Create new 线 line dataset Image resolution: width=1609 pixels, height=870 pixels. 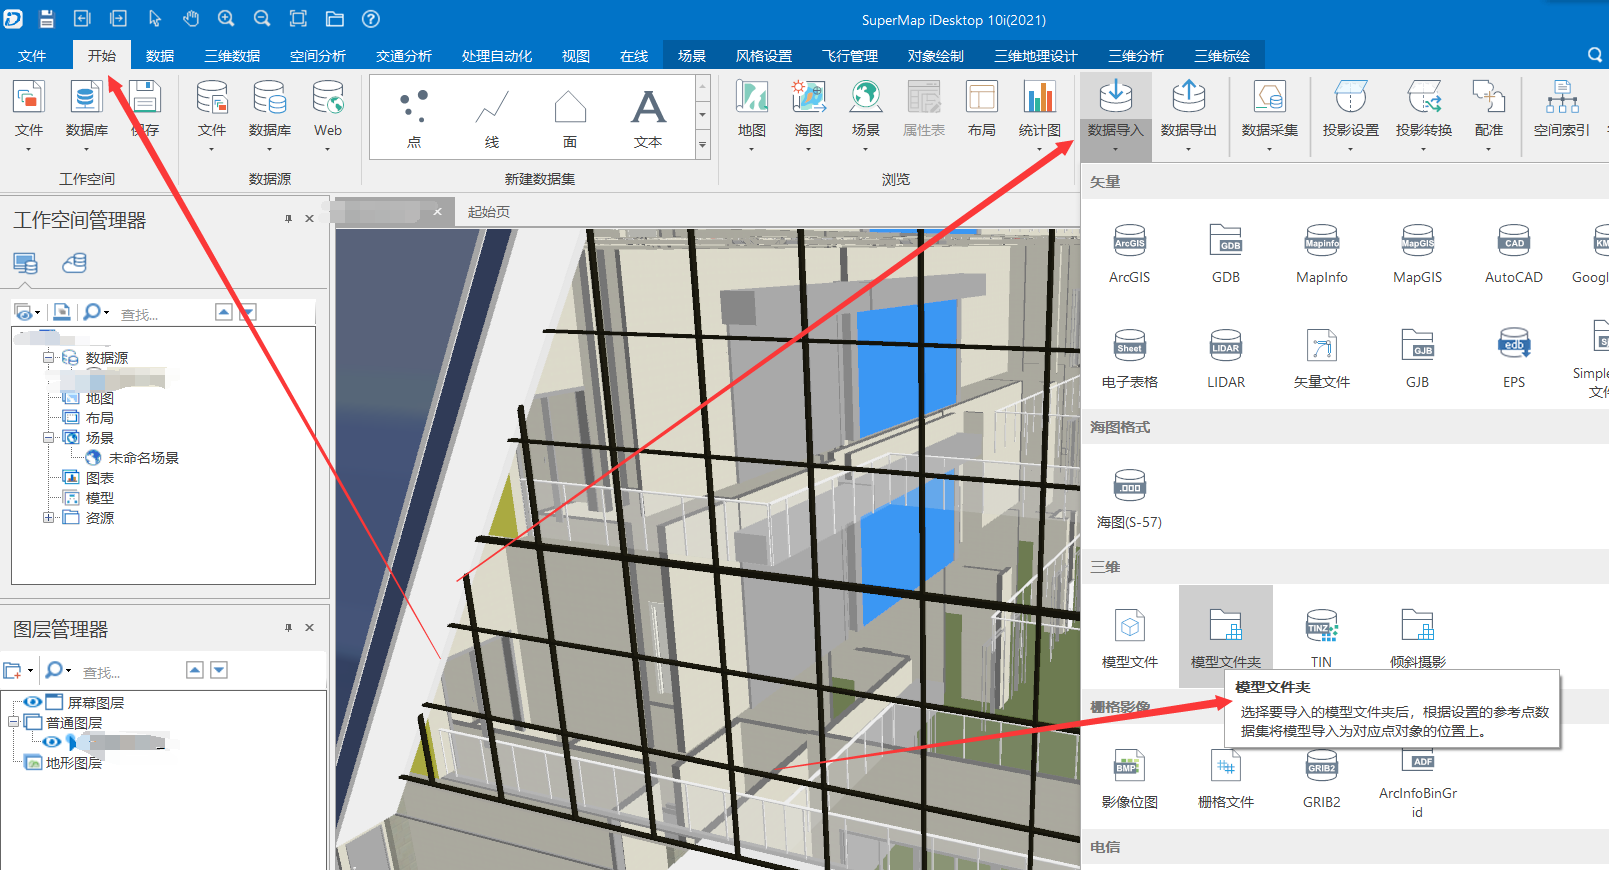[491, 118]
